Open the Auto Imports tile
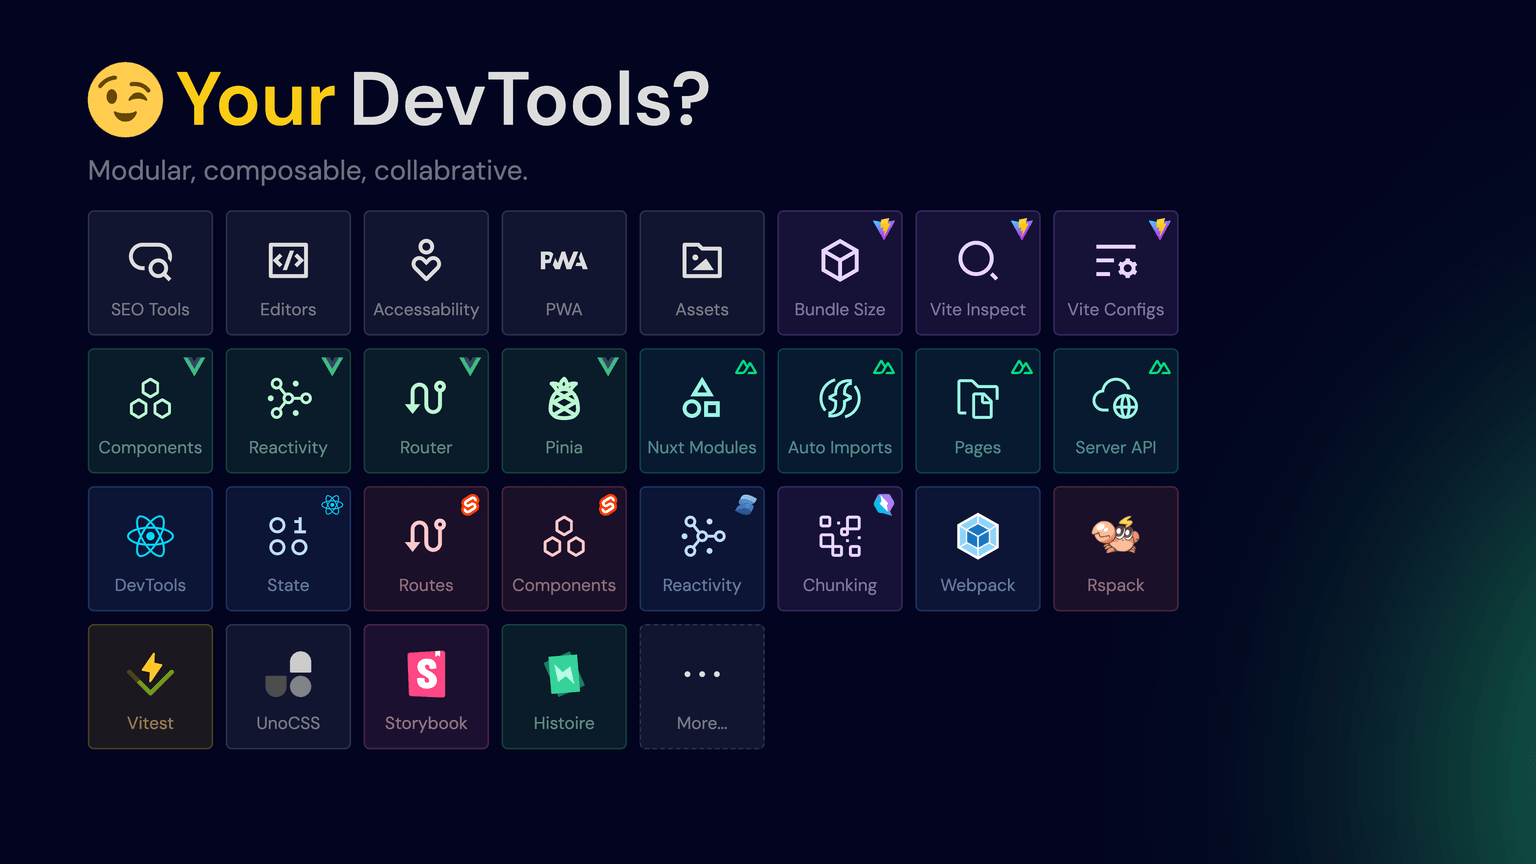Image resolution: width=1536 pixels, height=864 pixels. coord(839,410)
